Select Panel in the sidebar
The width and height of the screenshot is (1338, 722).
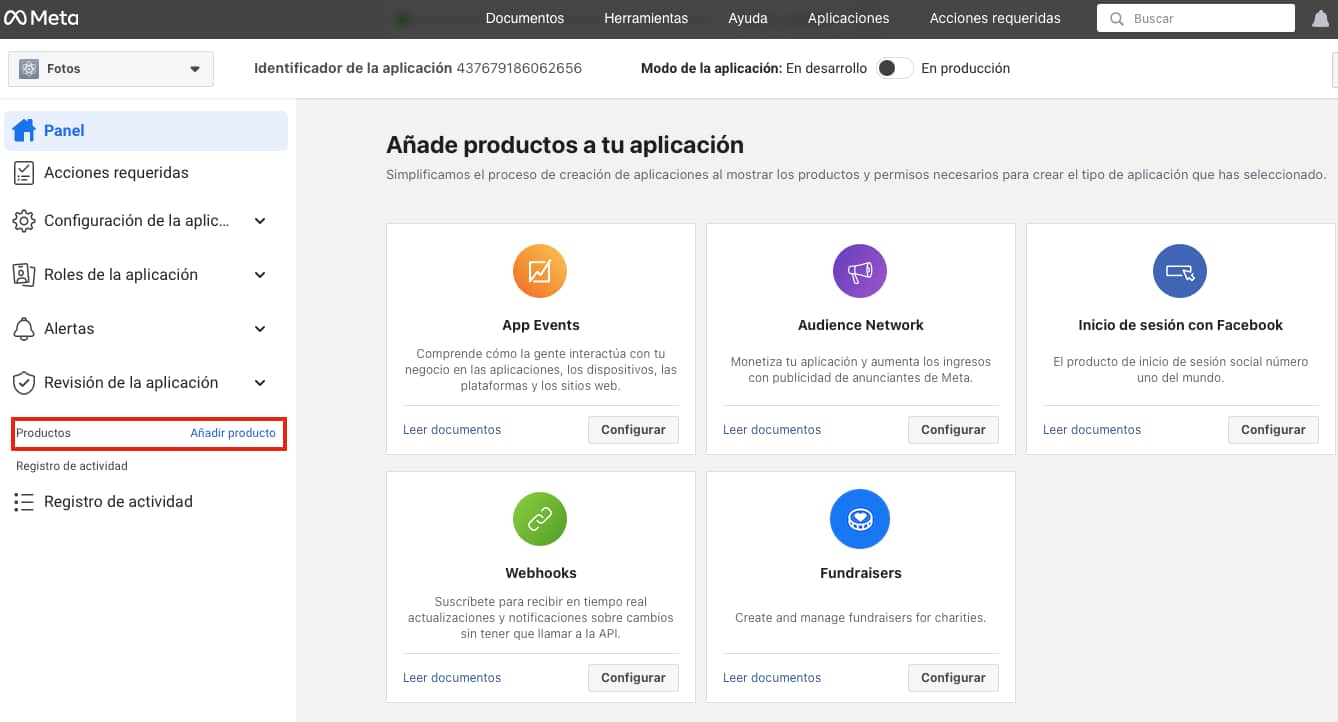[x=146, y=130]
